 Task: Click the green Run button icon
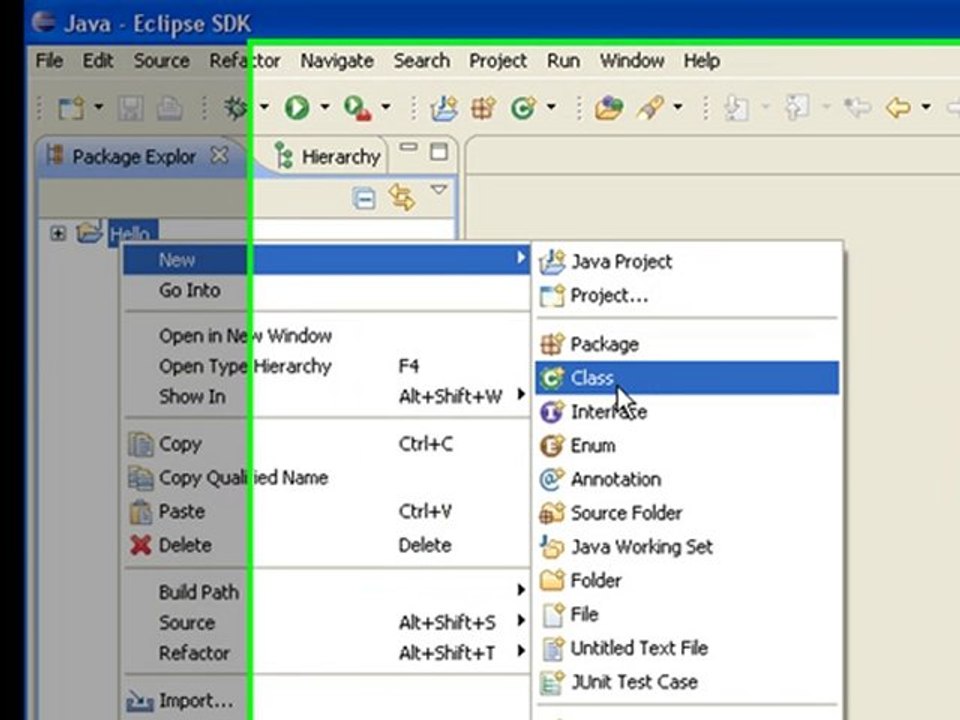pos(297,108)
